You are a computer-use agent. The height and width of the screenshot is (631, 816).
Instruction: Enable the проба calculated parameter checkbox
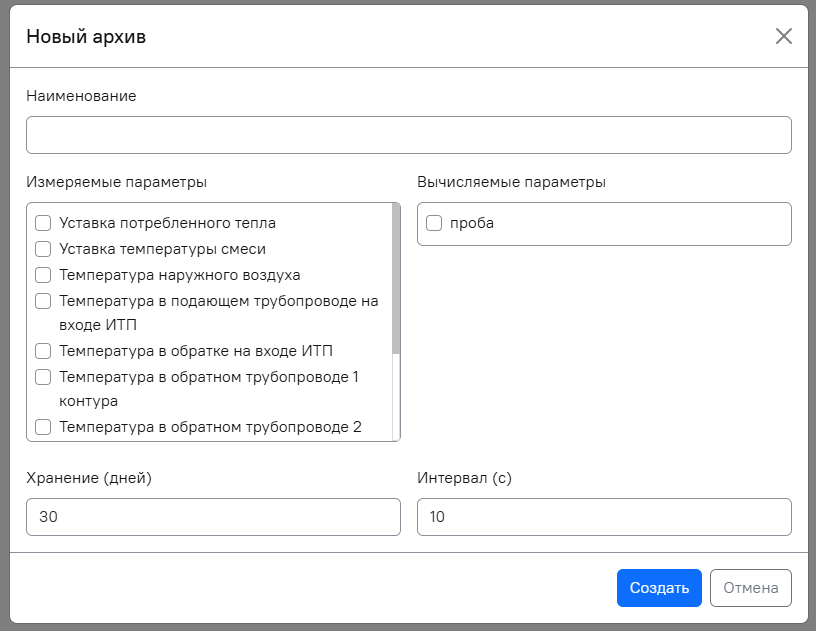[434, 223]
